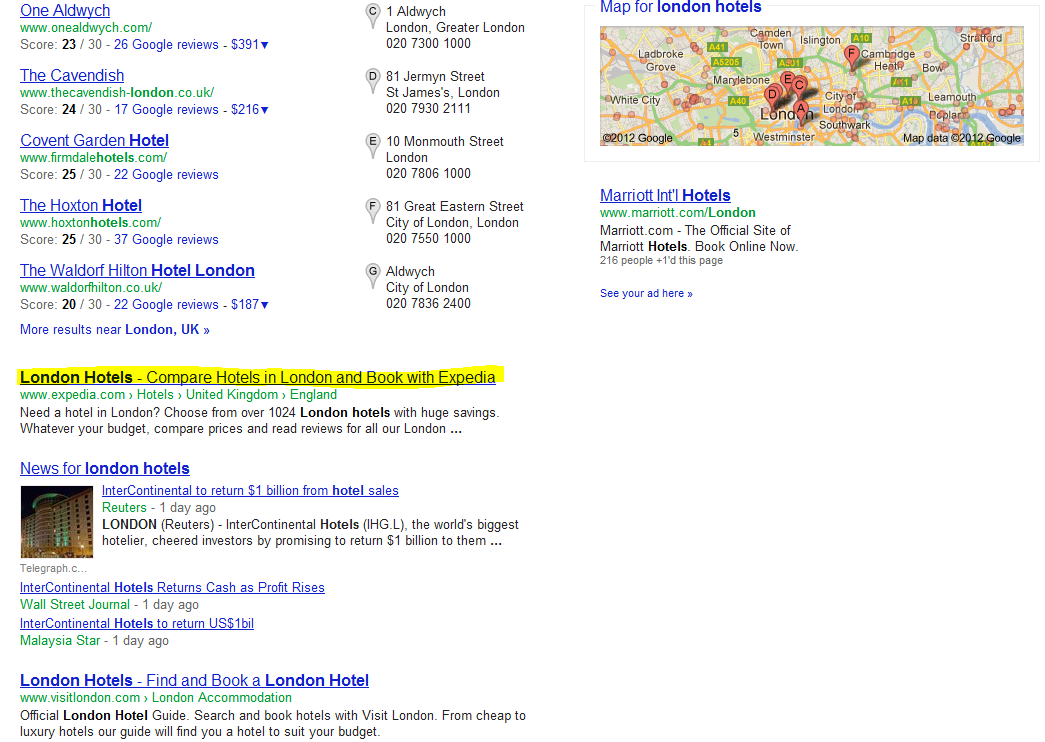Expand the $187 price dropdown for Waldorf Hilton
Viewport: 1045px width, 742px height.
click(250, 305)
